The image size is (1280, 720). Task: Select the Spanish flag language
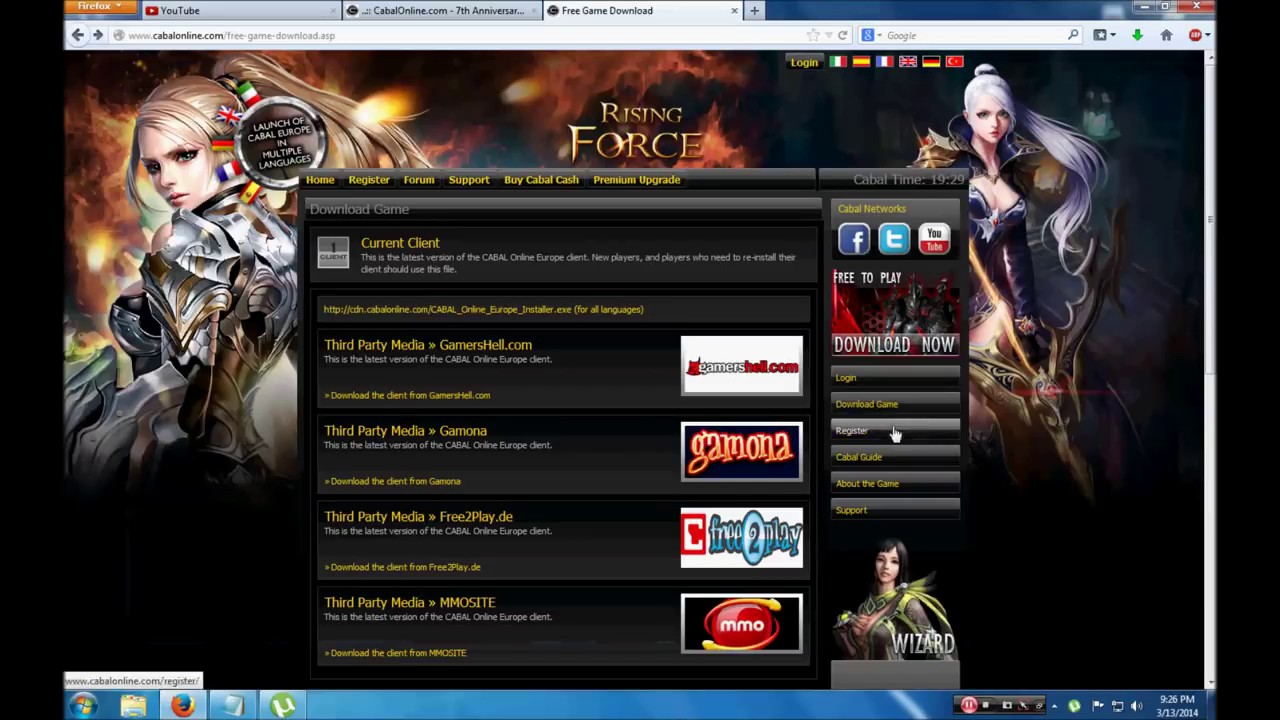861,62
